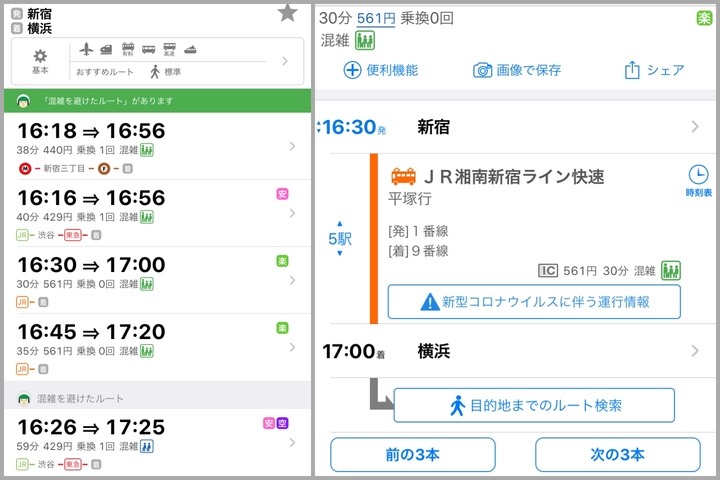The image size is (720, 480).
Task: Toggle the airplane transport option
Action: coord(86,50)
